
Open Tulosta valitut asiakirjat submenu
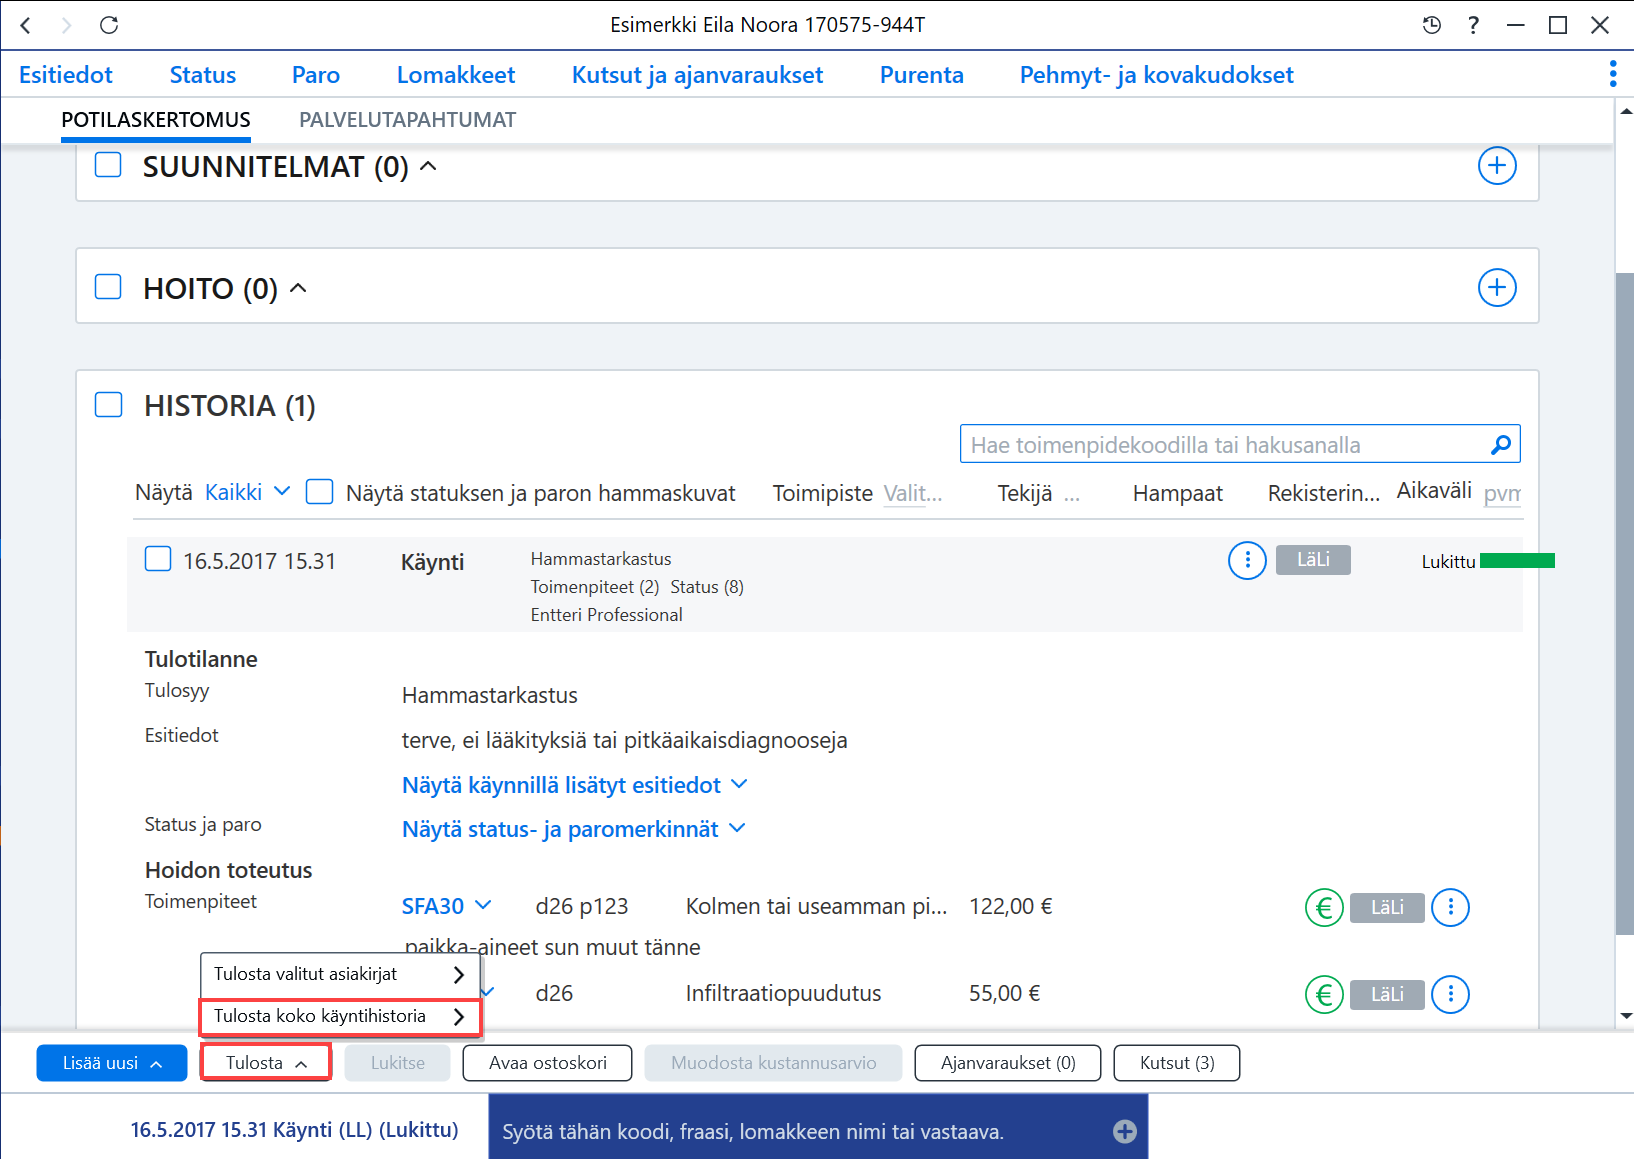coord(340,974)
